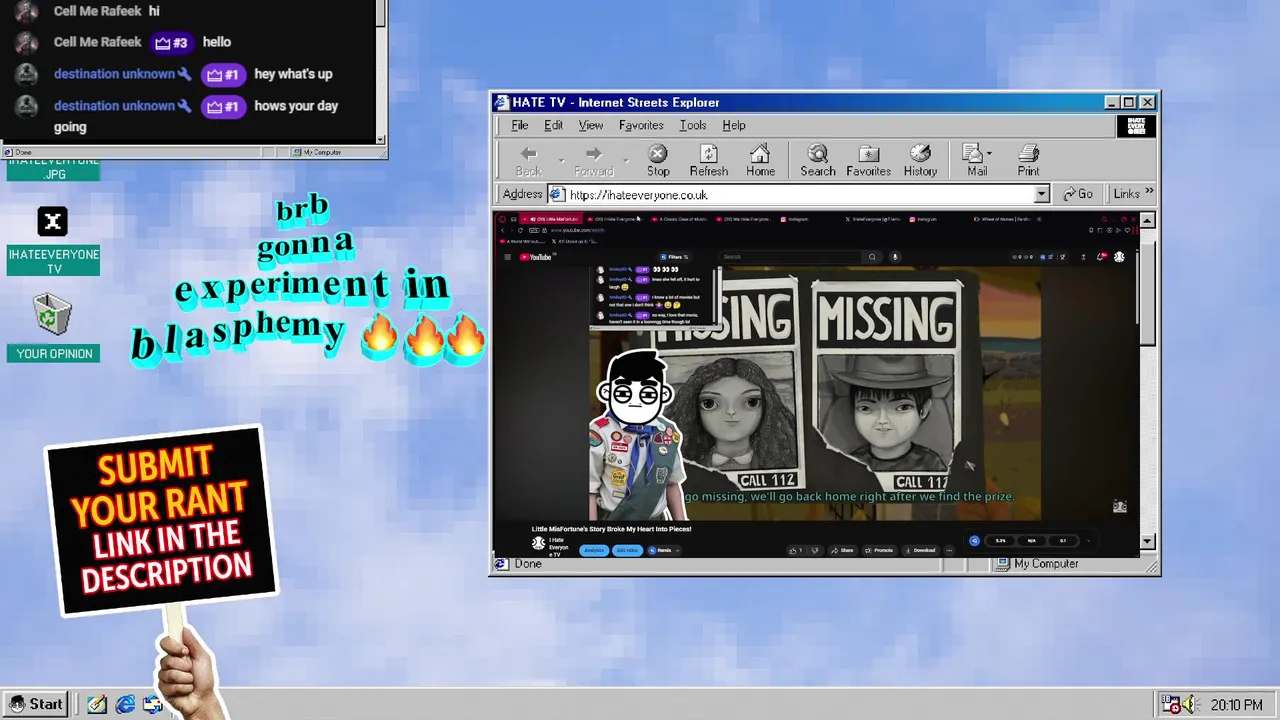Viewport: 1280px width, 720px height.
Task: Click the Forward arrow toolbar icon
Action: [x=593, y=153]
